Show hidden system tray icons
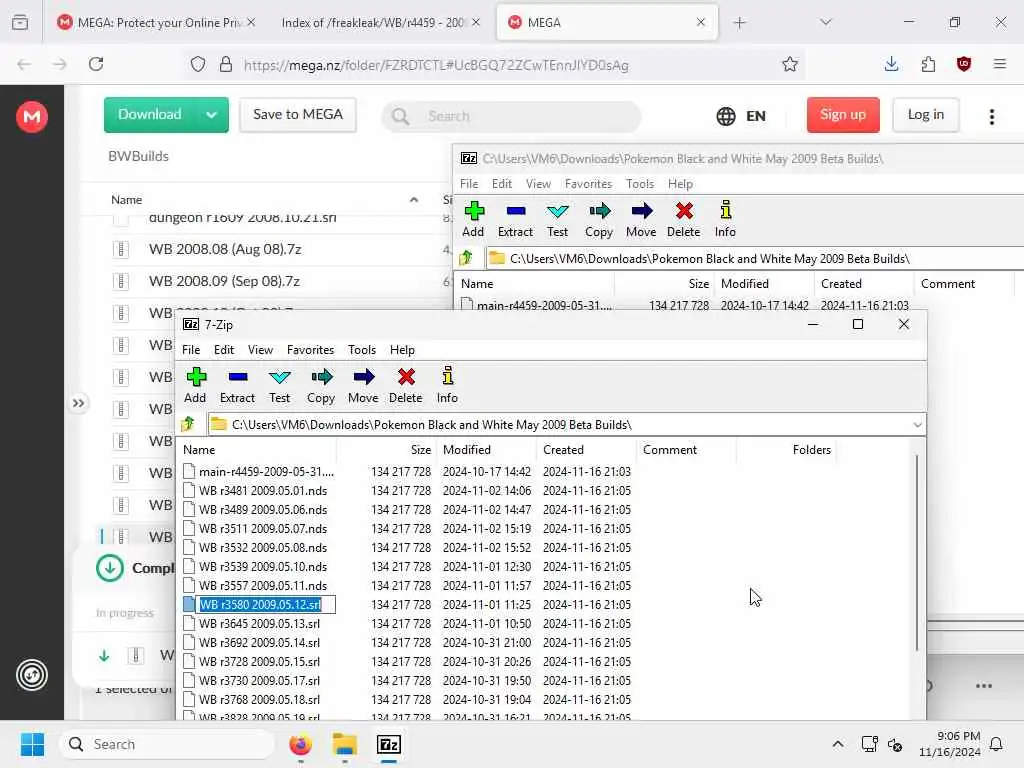This screenshot has height=768, width=1024. point(838,744)
